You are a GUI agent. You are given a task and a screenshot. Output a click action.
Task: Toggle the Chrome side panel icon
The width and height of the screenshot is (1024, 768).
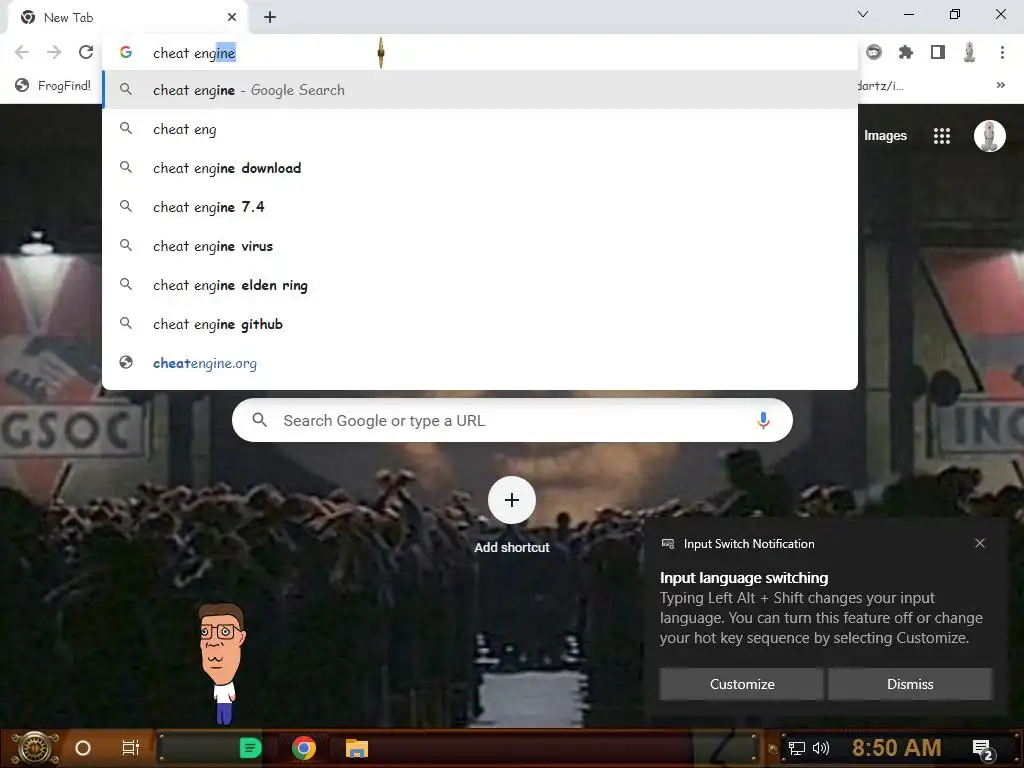pos(938,52)
